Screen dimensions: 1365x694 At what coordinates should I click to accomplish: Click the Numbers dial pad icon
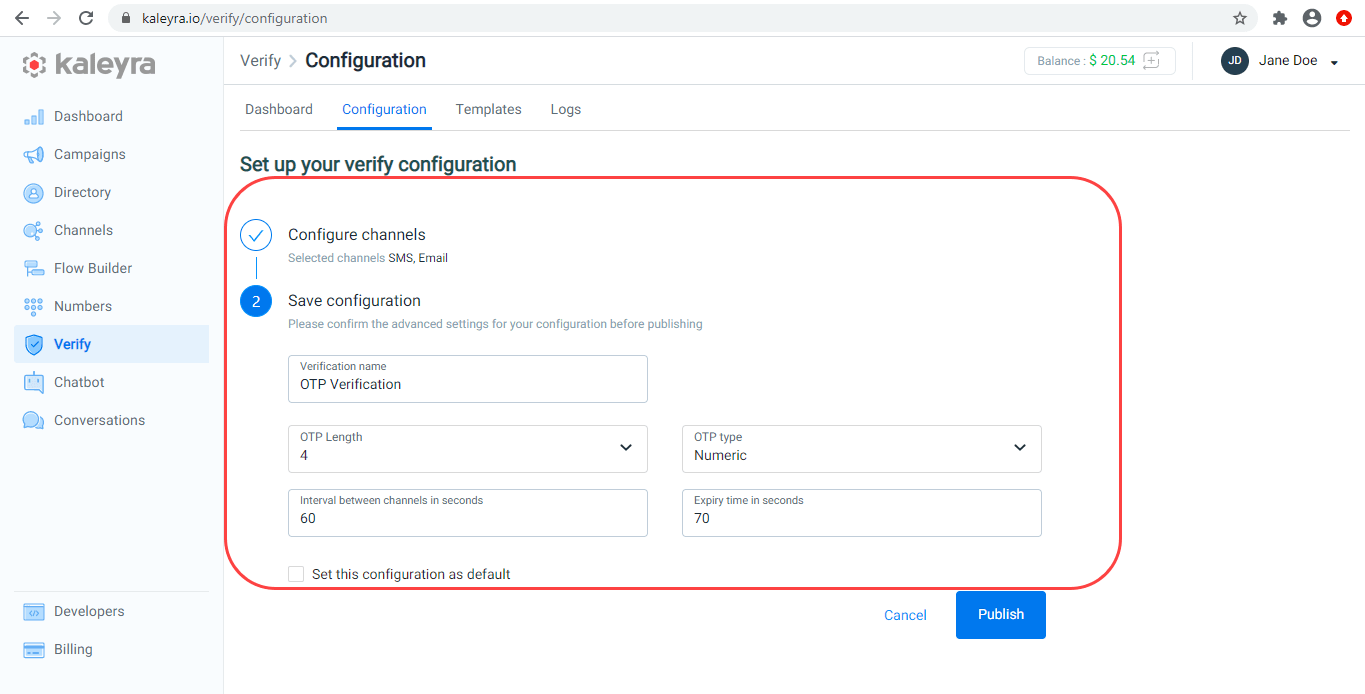[34, 307]
